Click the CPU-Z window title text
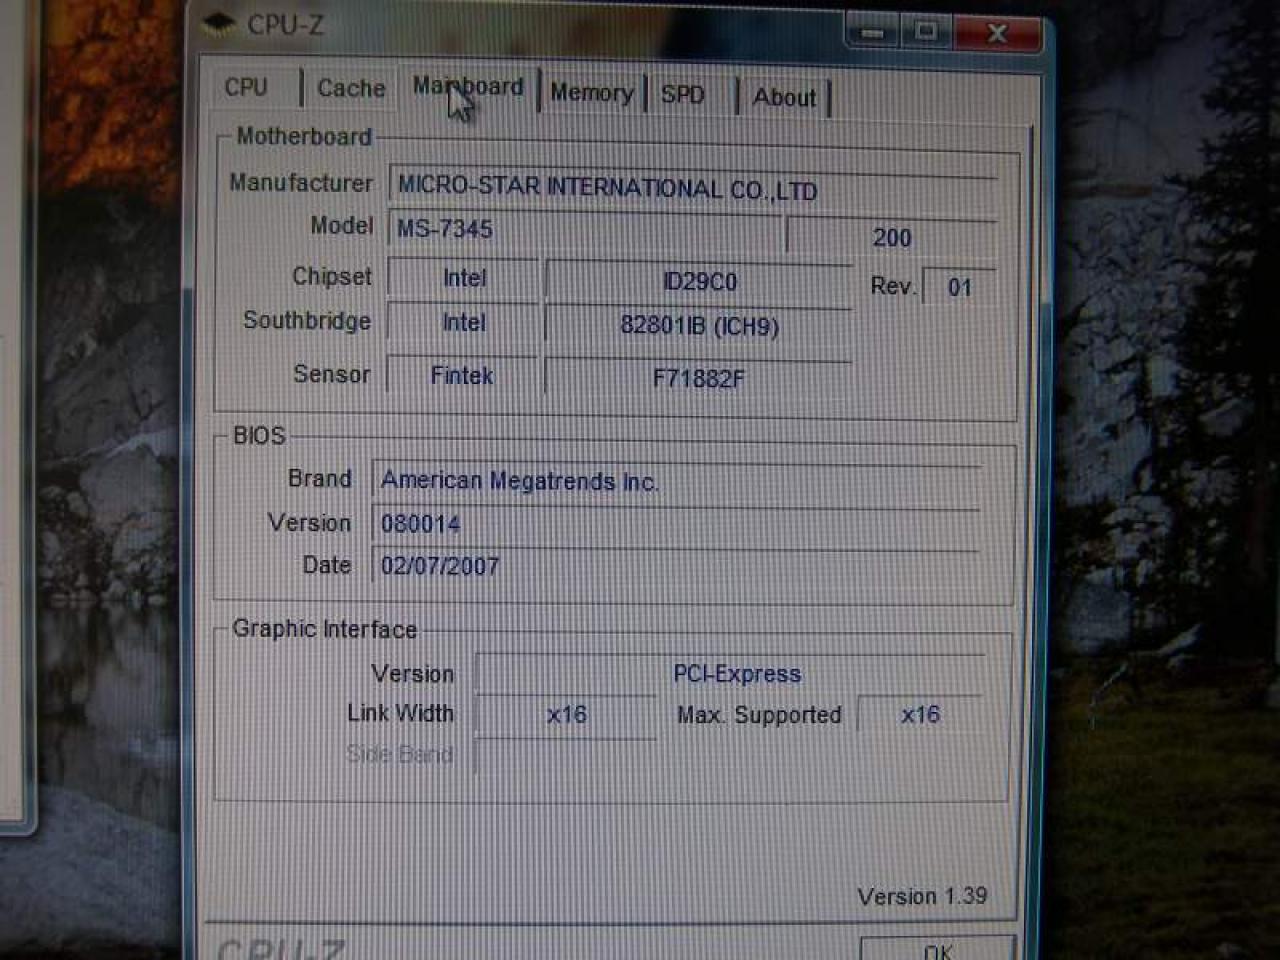Screen dimensions: 1280x960 tap(285, 25)
